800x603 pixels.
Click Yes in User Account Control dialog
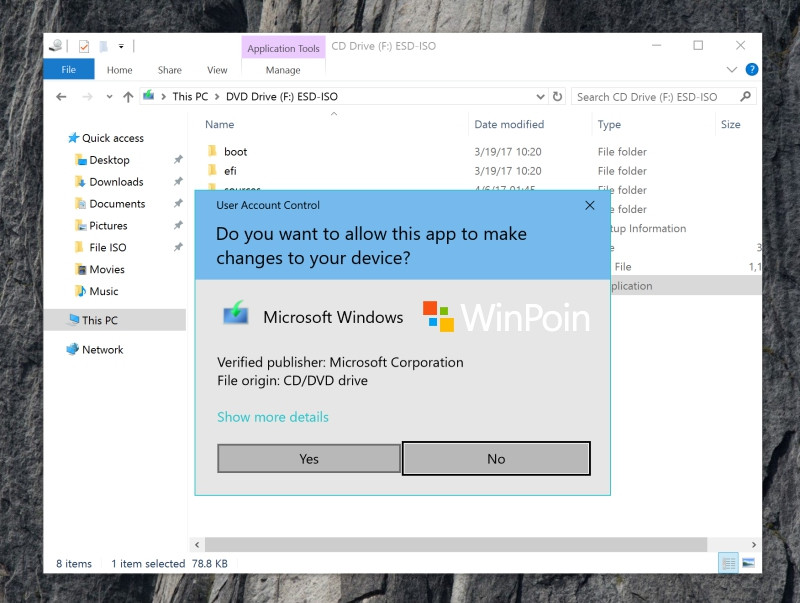(309, 459)
